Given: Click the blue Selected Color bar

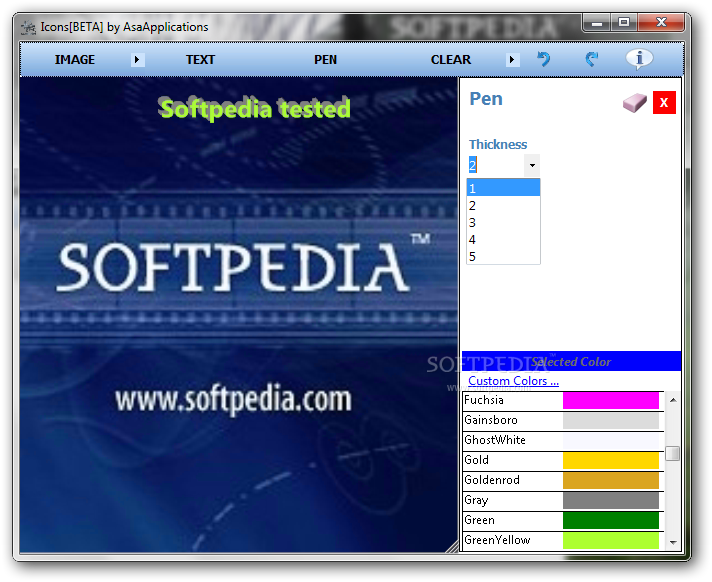Looking at the screenshot, I should tap(571, 361).
